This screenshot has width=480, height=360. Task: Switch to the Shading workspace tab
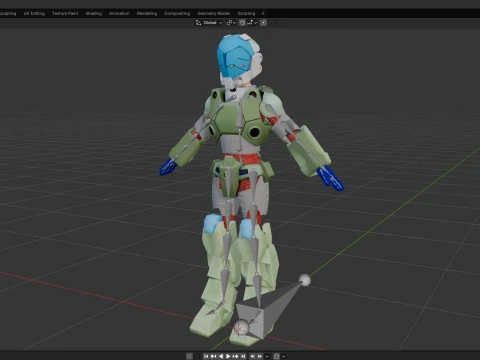tap(94, 13)
